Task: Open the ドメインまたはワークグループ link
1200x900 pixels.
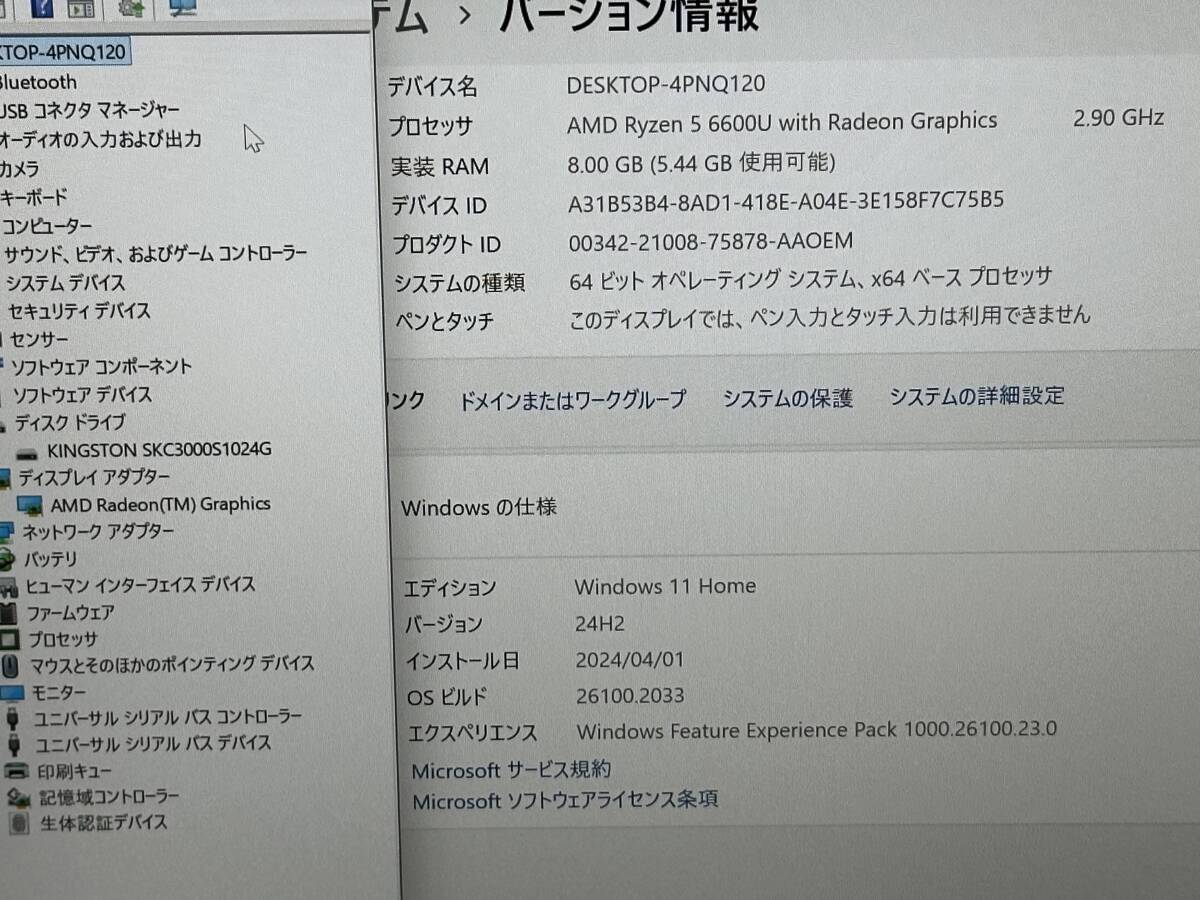Action: pyautogui.click(x=572, y=401)
